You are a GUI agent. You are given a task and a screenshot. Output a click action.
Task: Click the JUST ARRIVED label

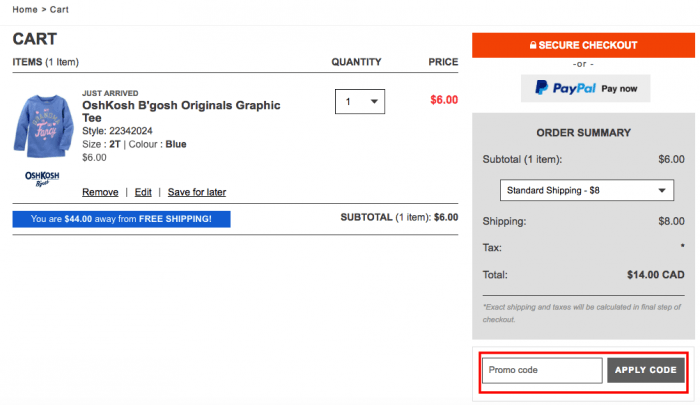pos(110,93)
